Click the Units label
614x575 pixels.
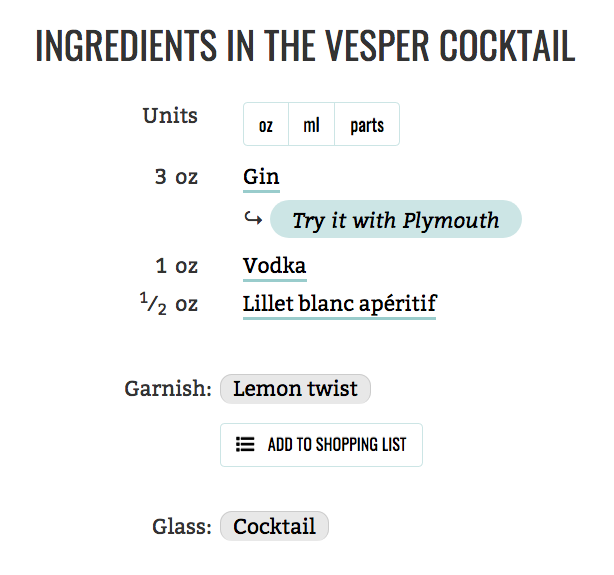[x=170, y=115]
